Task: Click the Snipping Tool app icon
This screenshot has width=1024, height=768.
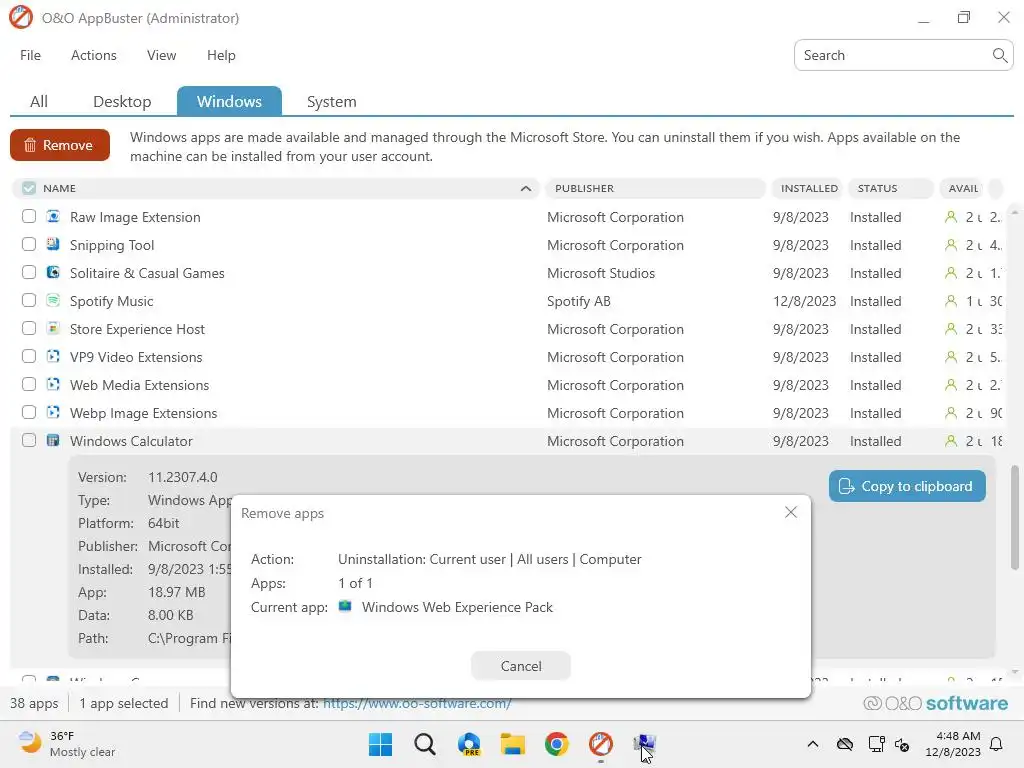Action: coord(53,244)
